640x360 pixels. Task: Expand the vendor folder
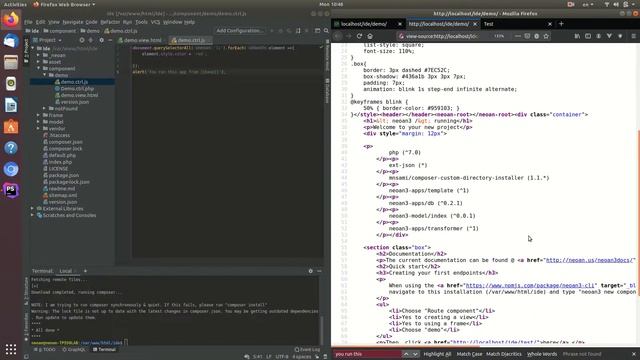pos(38,128)
